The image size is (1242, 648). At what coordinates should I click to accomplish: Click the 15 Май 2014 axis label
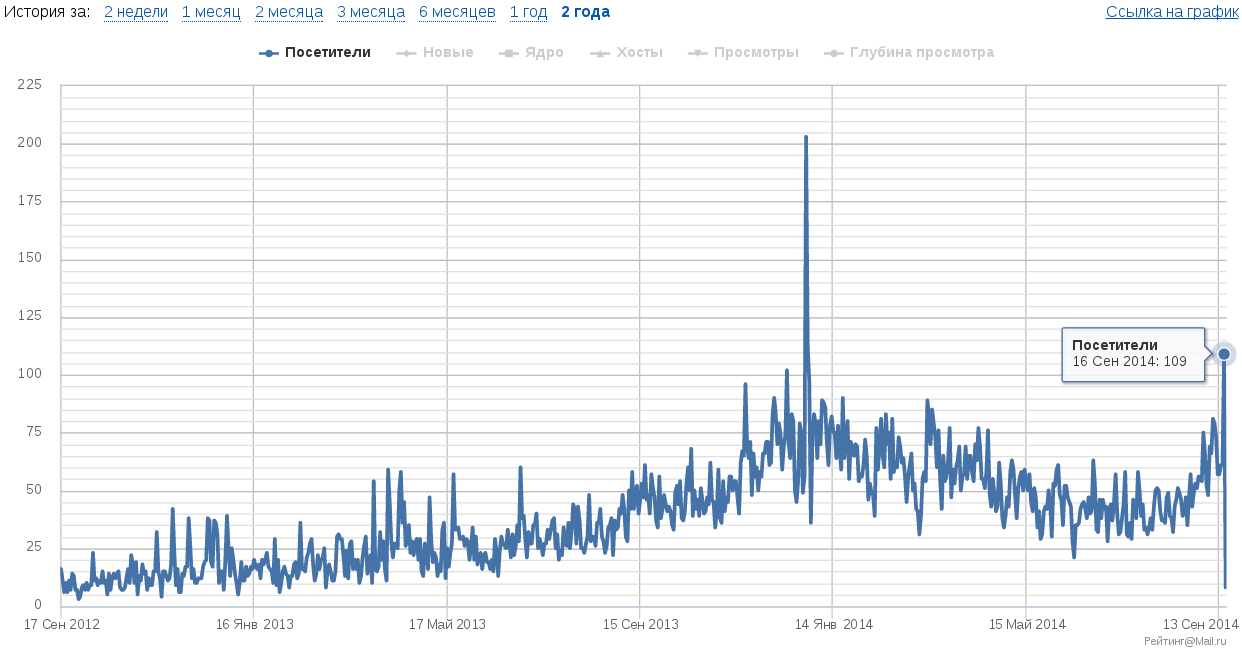coord(1027,624)
